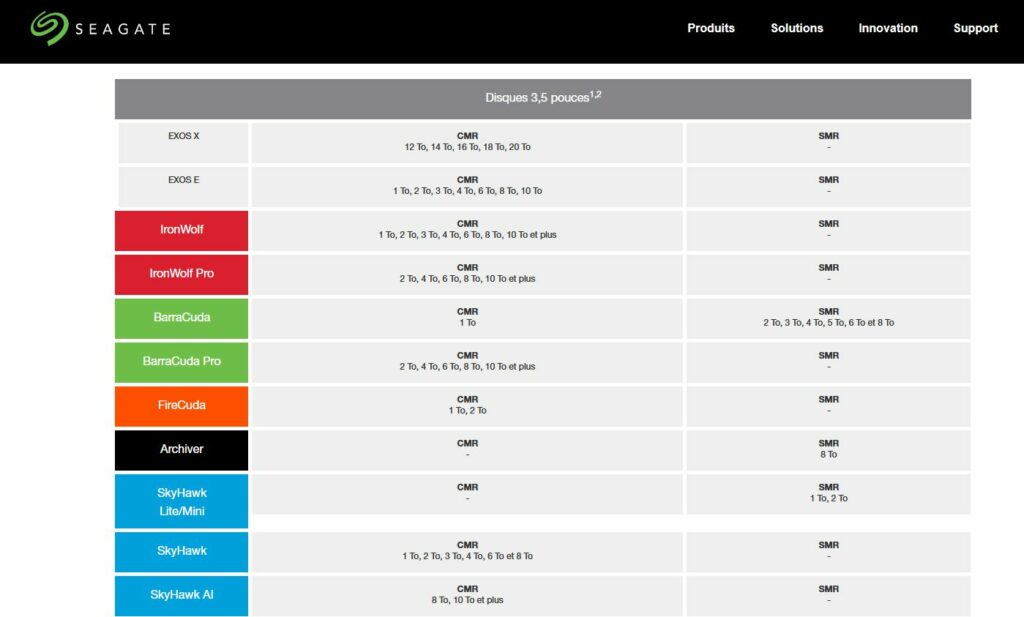This screenshot has width=1024, height=617.
Task: Click EXOS E CMR capacities '1 To, 2 To, 3 To, 4 To, 6 To, 8 To, 10 To'
Action: pyautogui.click(x=468, y=191)
